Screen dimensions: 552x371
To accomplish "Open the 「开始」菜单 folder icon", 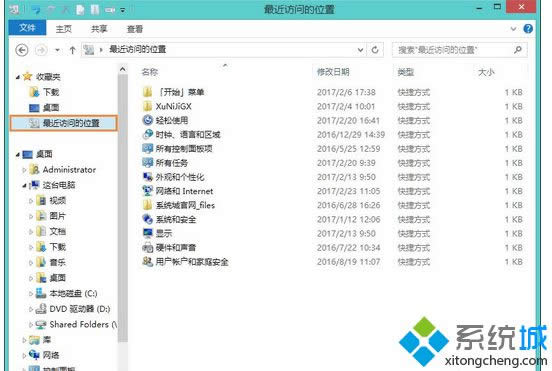I will point(148,92).
